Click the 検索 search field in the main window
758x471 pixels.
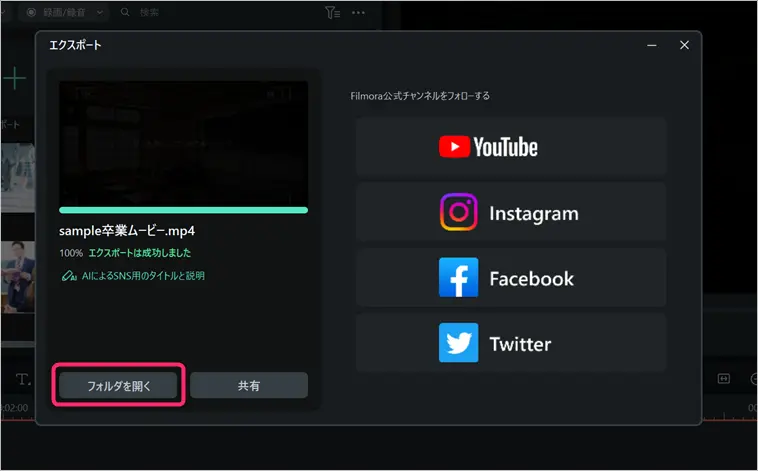click(x=149, y=13)
